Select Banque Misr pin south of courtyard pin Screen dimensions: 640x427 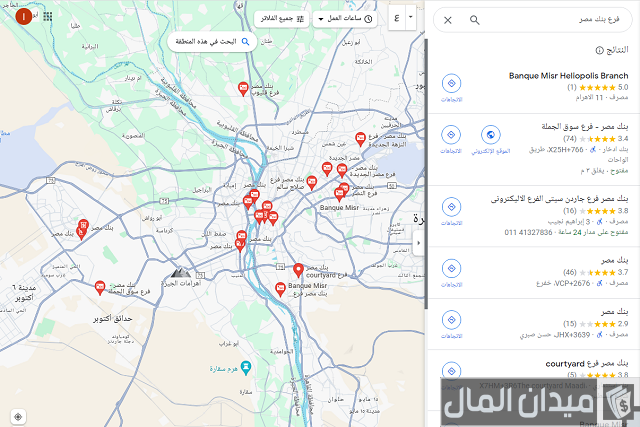click(280, 289)
